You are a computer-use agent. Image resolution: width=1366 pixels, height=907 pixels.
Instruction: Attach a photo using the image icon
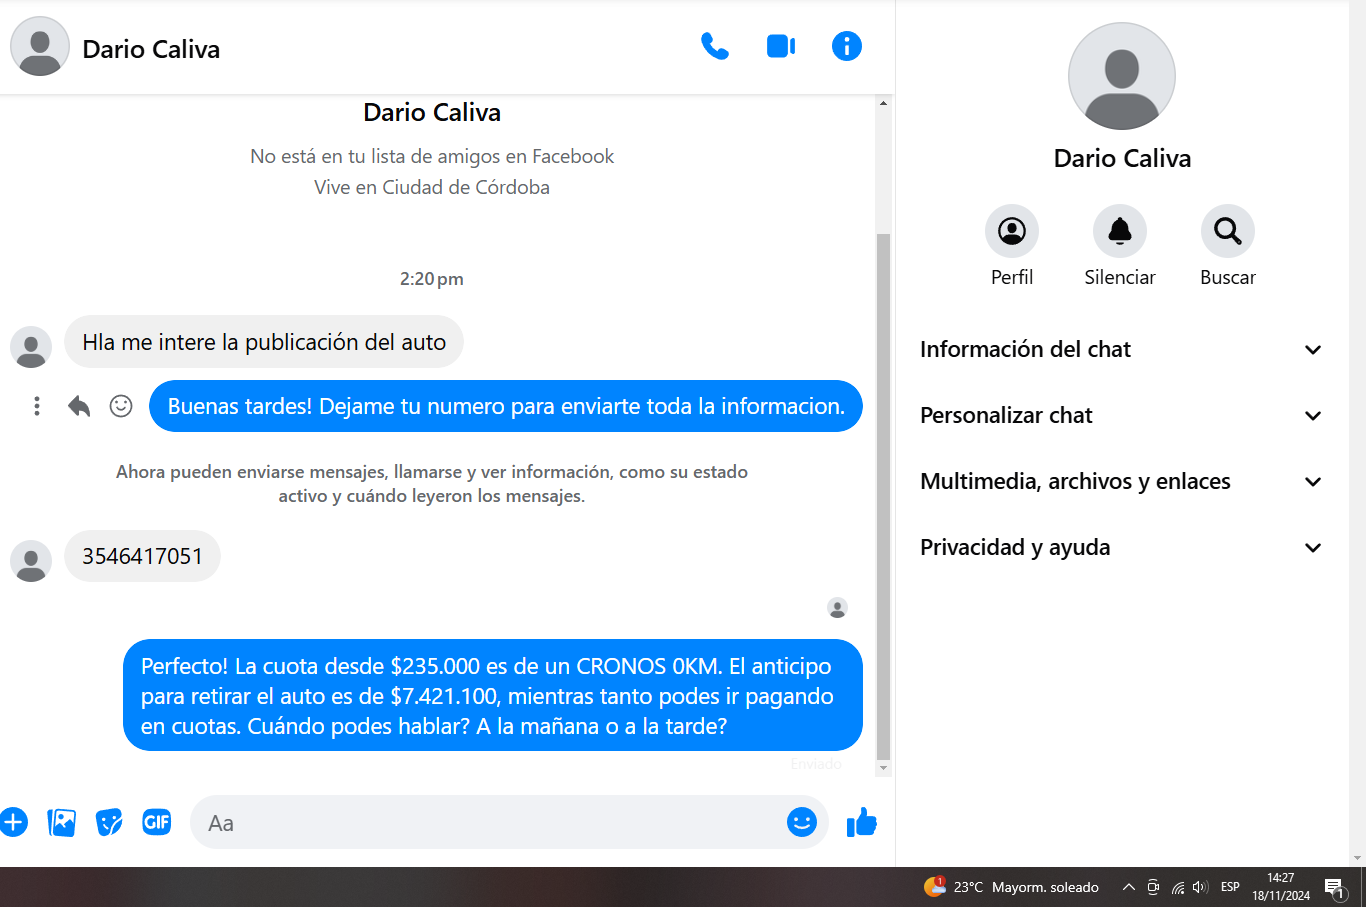pos(62,823)
